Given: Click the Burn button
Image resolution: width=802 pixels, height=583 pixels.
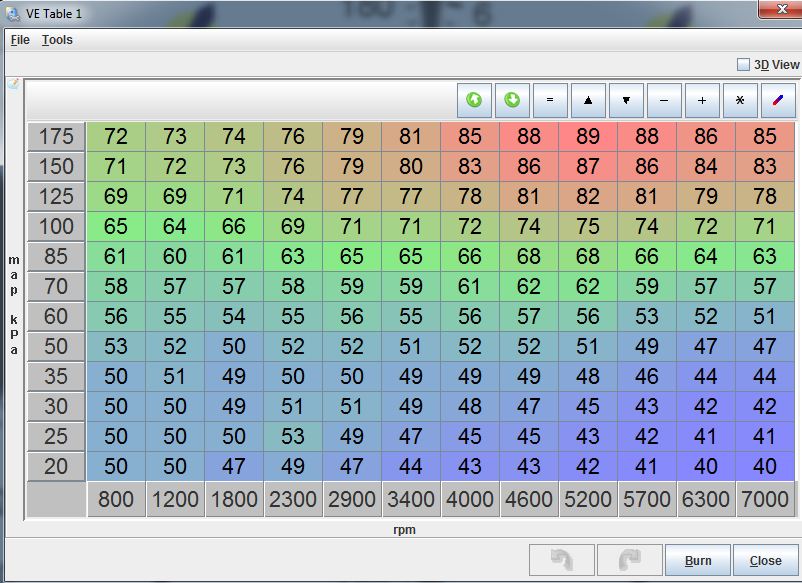Looking at the screenshot, I should 698,560.
